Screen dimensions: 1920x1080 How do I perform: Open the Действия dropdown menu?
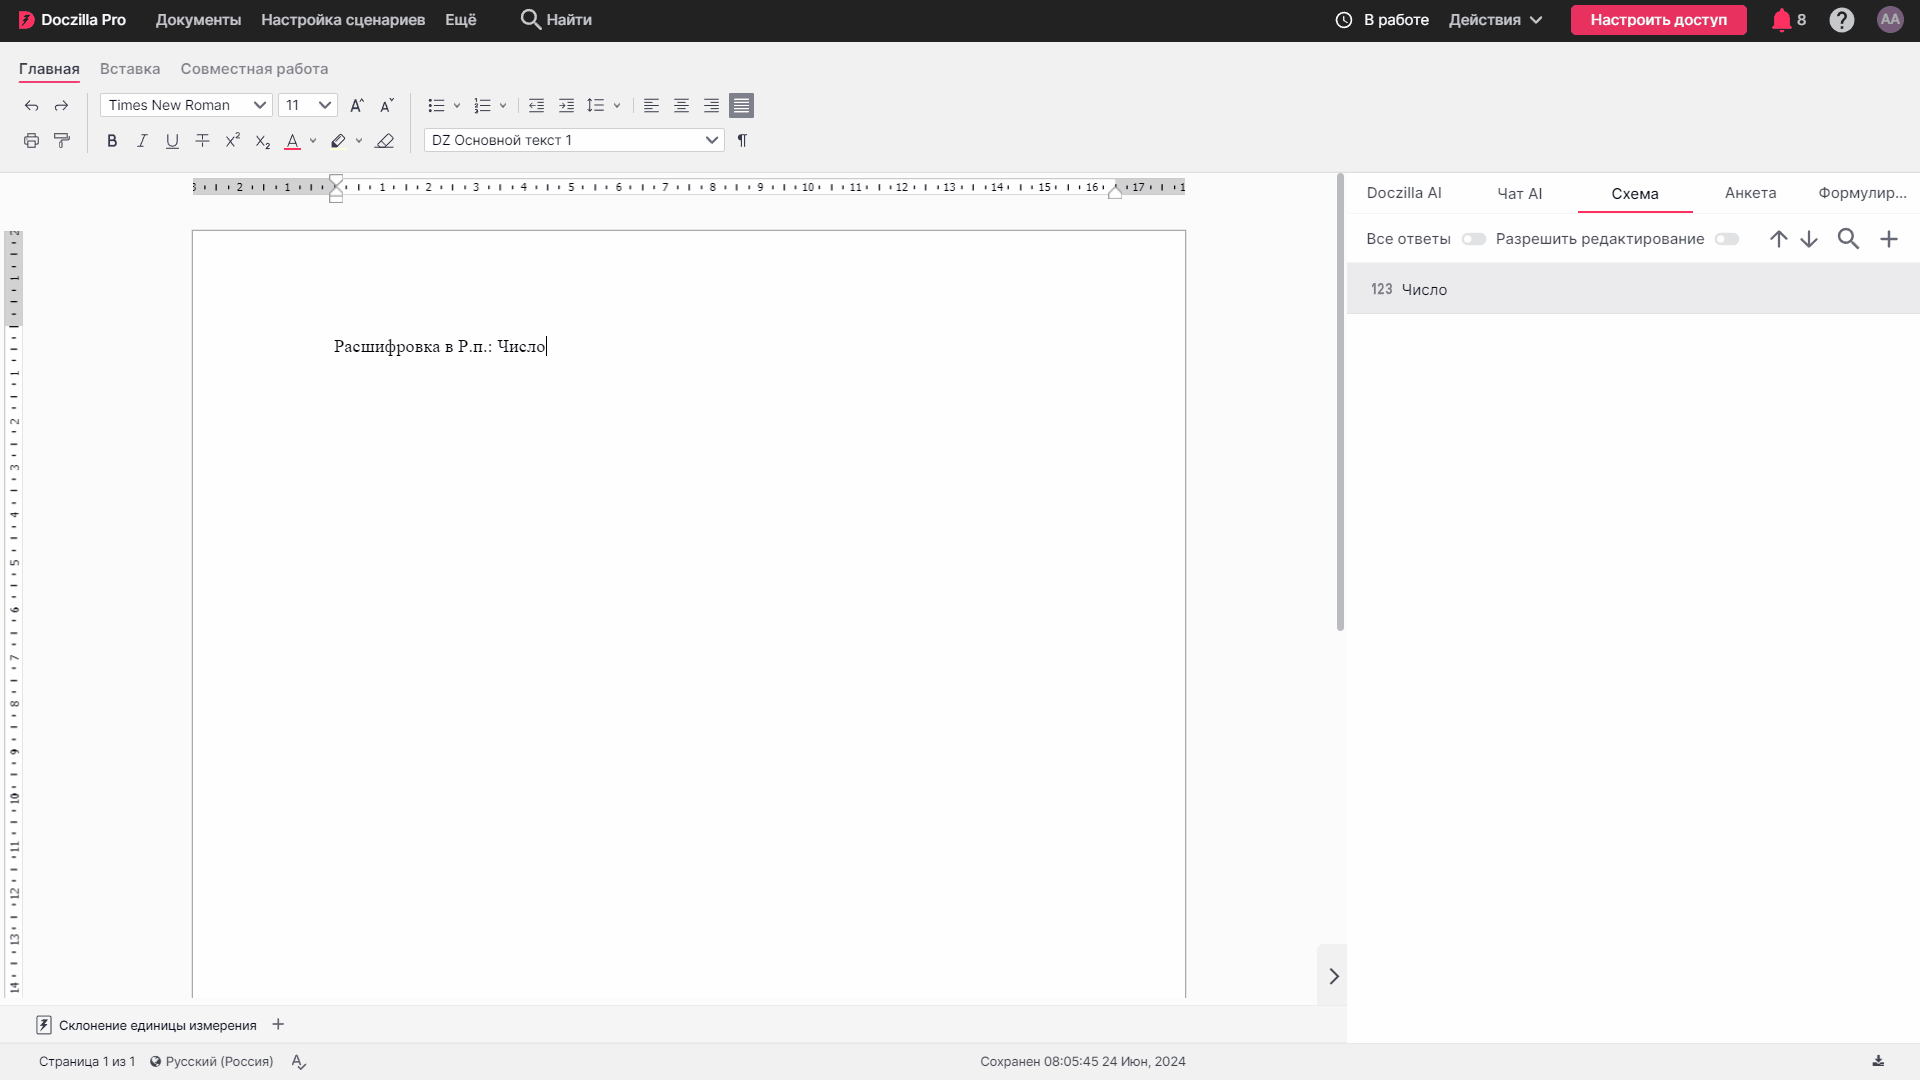1496,20
